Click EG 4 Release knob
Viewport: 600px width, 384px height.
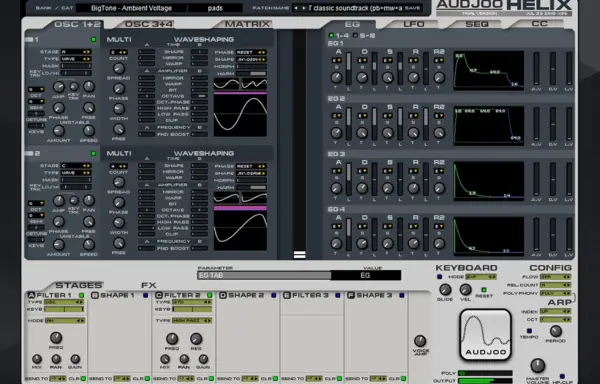pyautogui.click(x=414, y=244)
